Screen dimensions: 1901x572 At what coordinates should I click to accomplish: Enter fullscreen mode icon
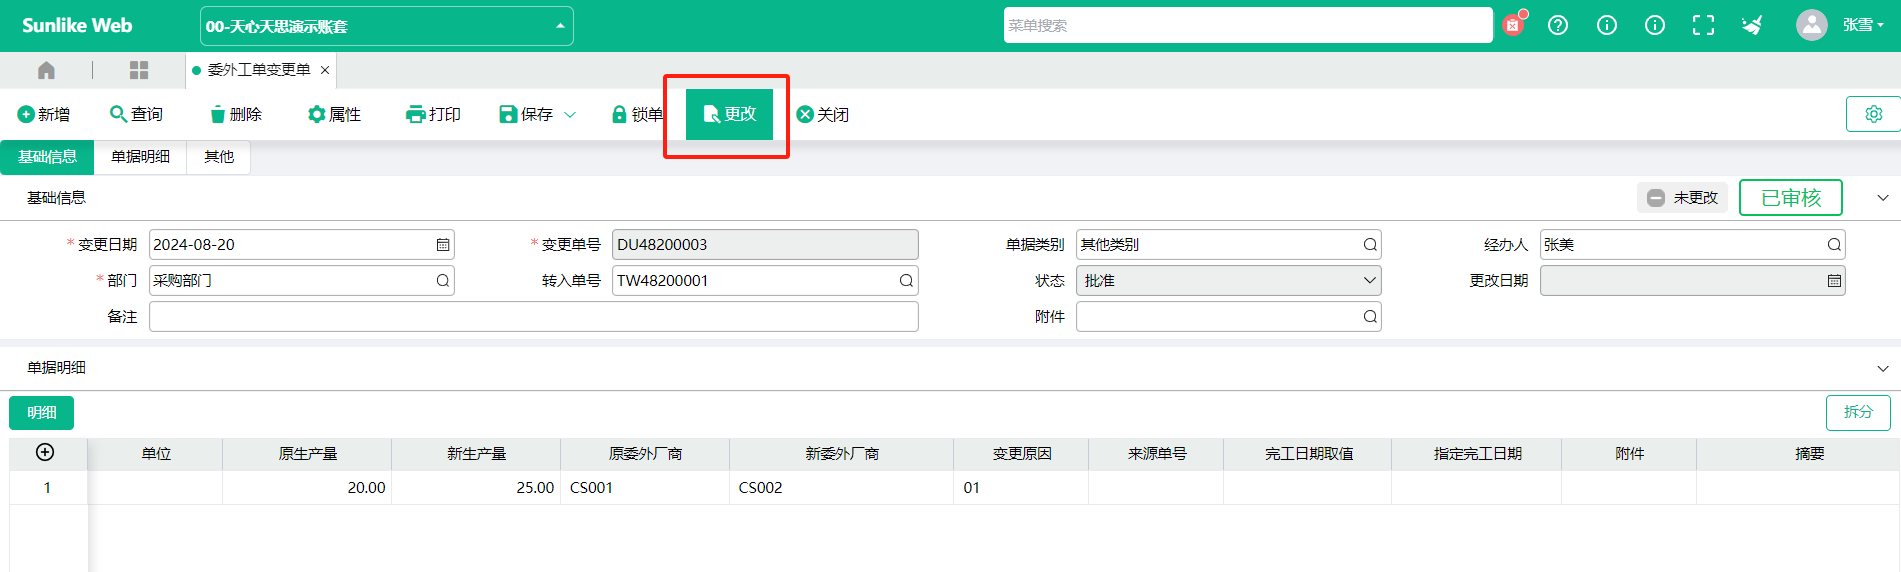(1703, 26)
